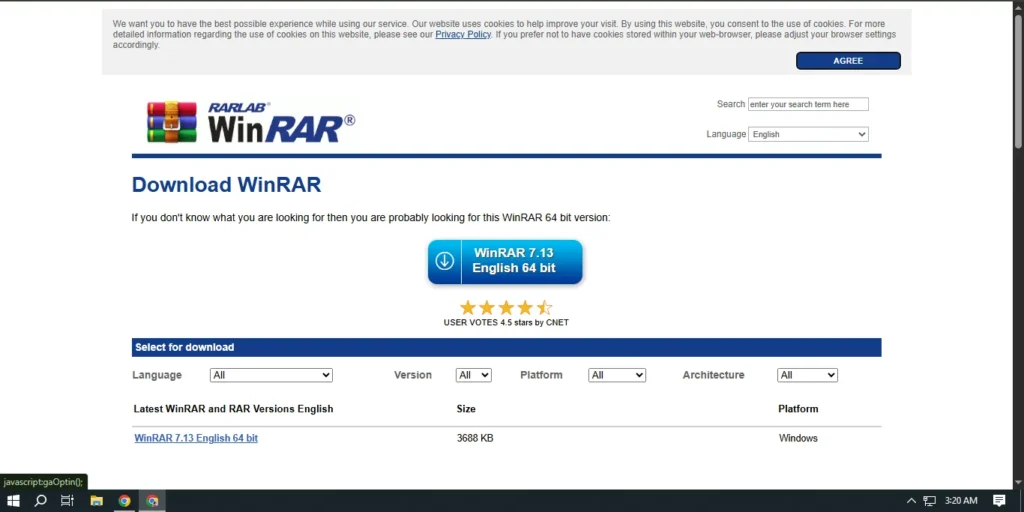
Task: Click the download arrow circle icon
Action: click(445, 261)
